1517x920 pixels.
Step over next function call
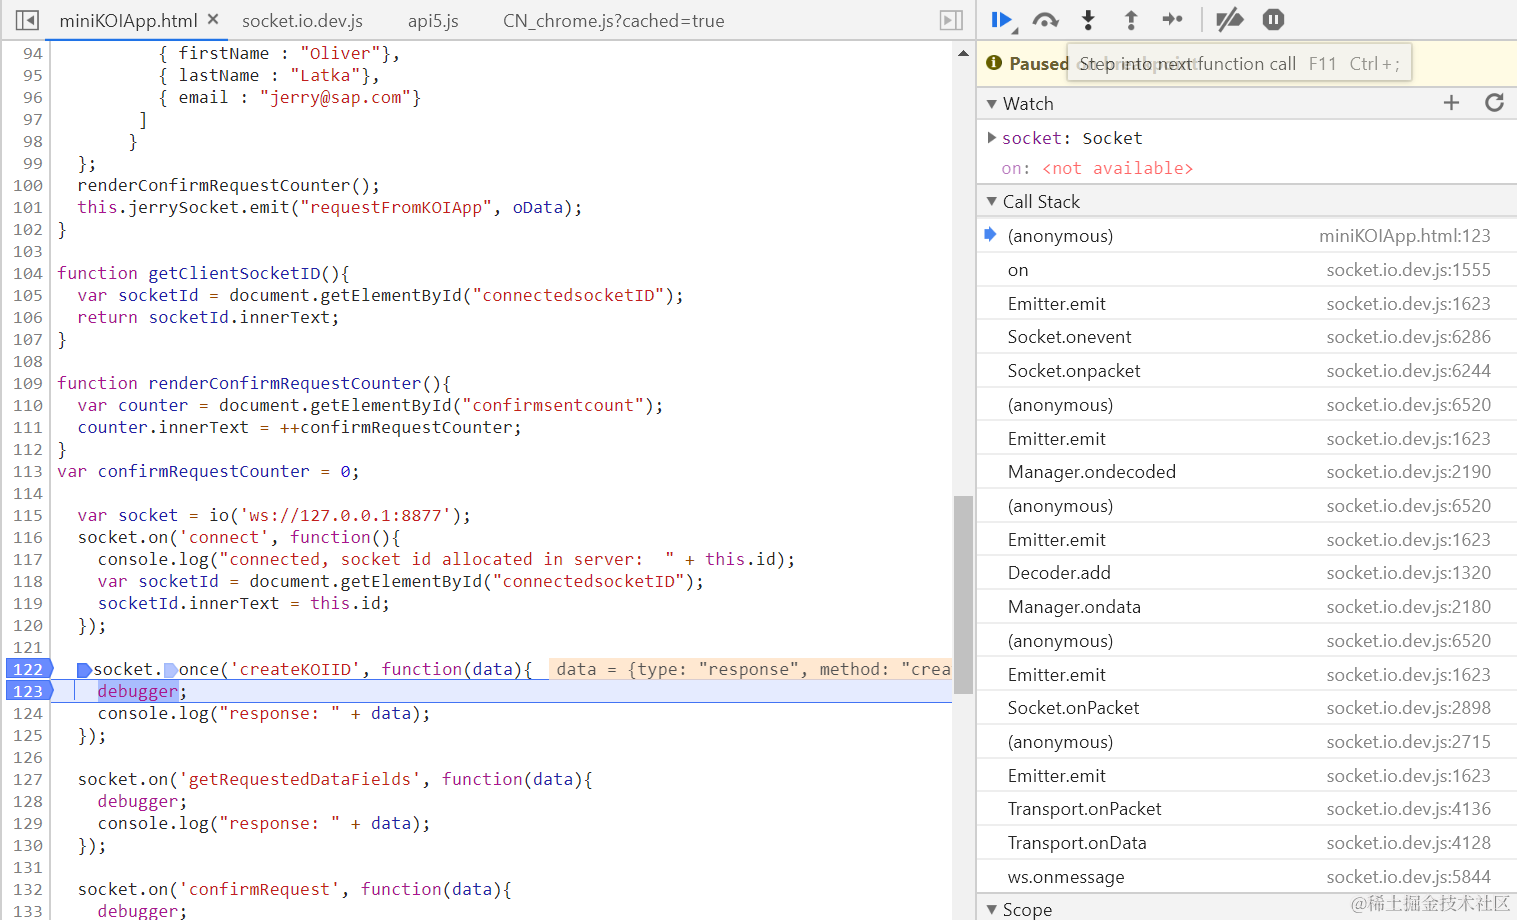click(1046, 20)
